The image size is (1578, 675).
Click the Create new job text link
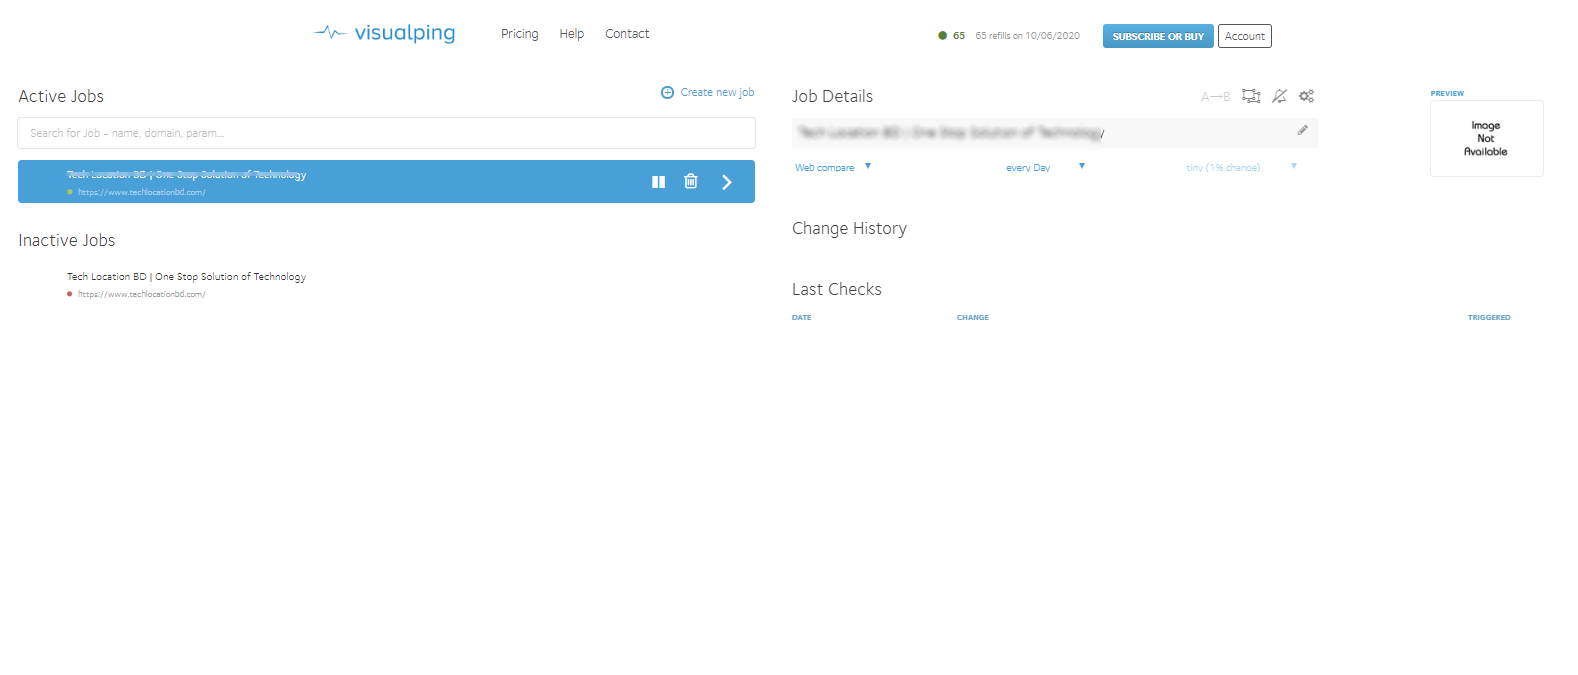coord(717,92)
